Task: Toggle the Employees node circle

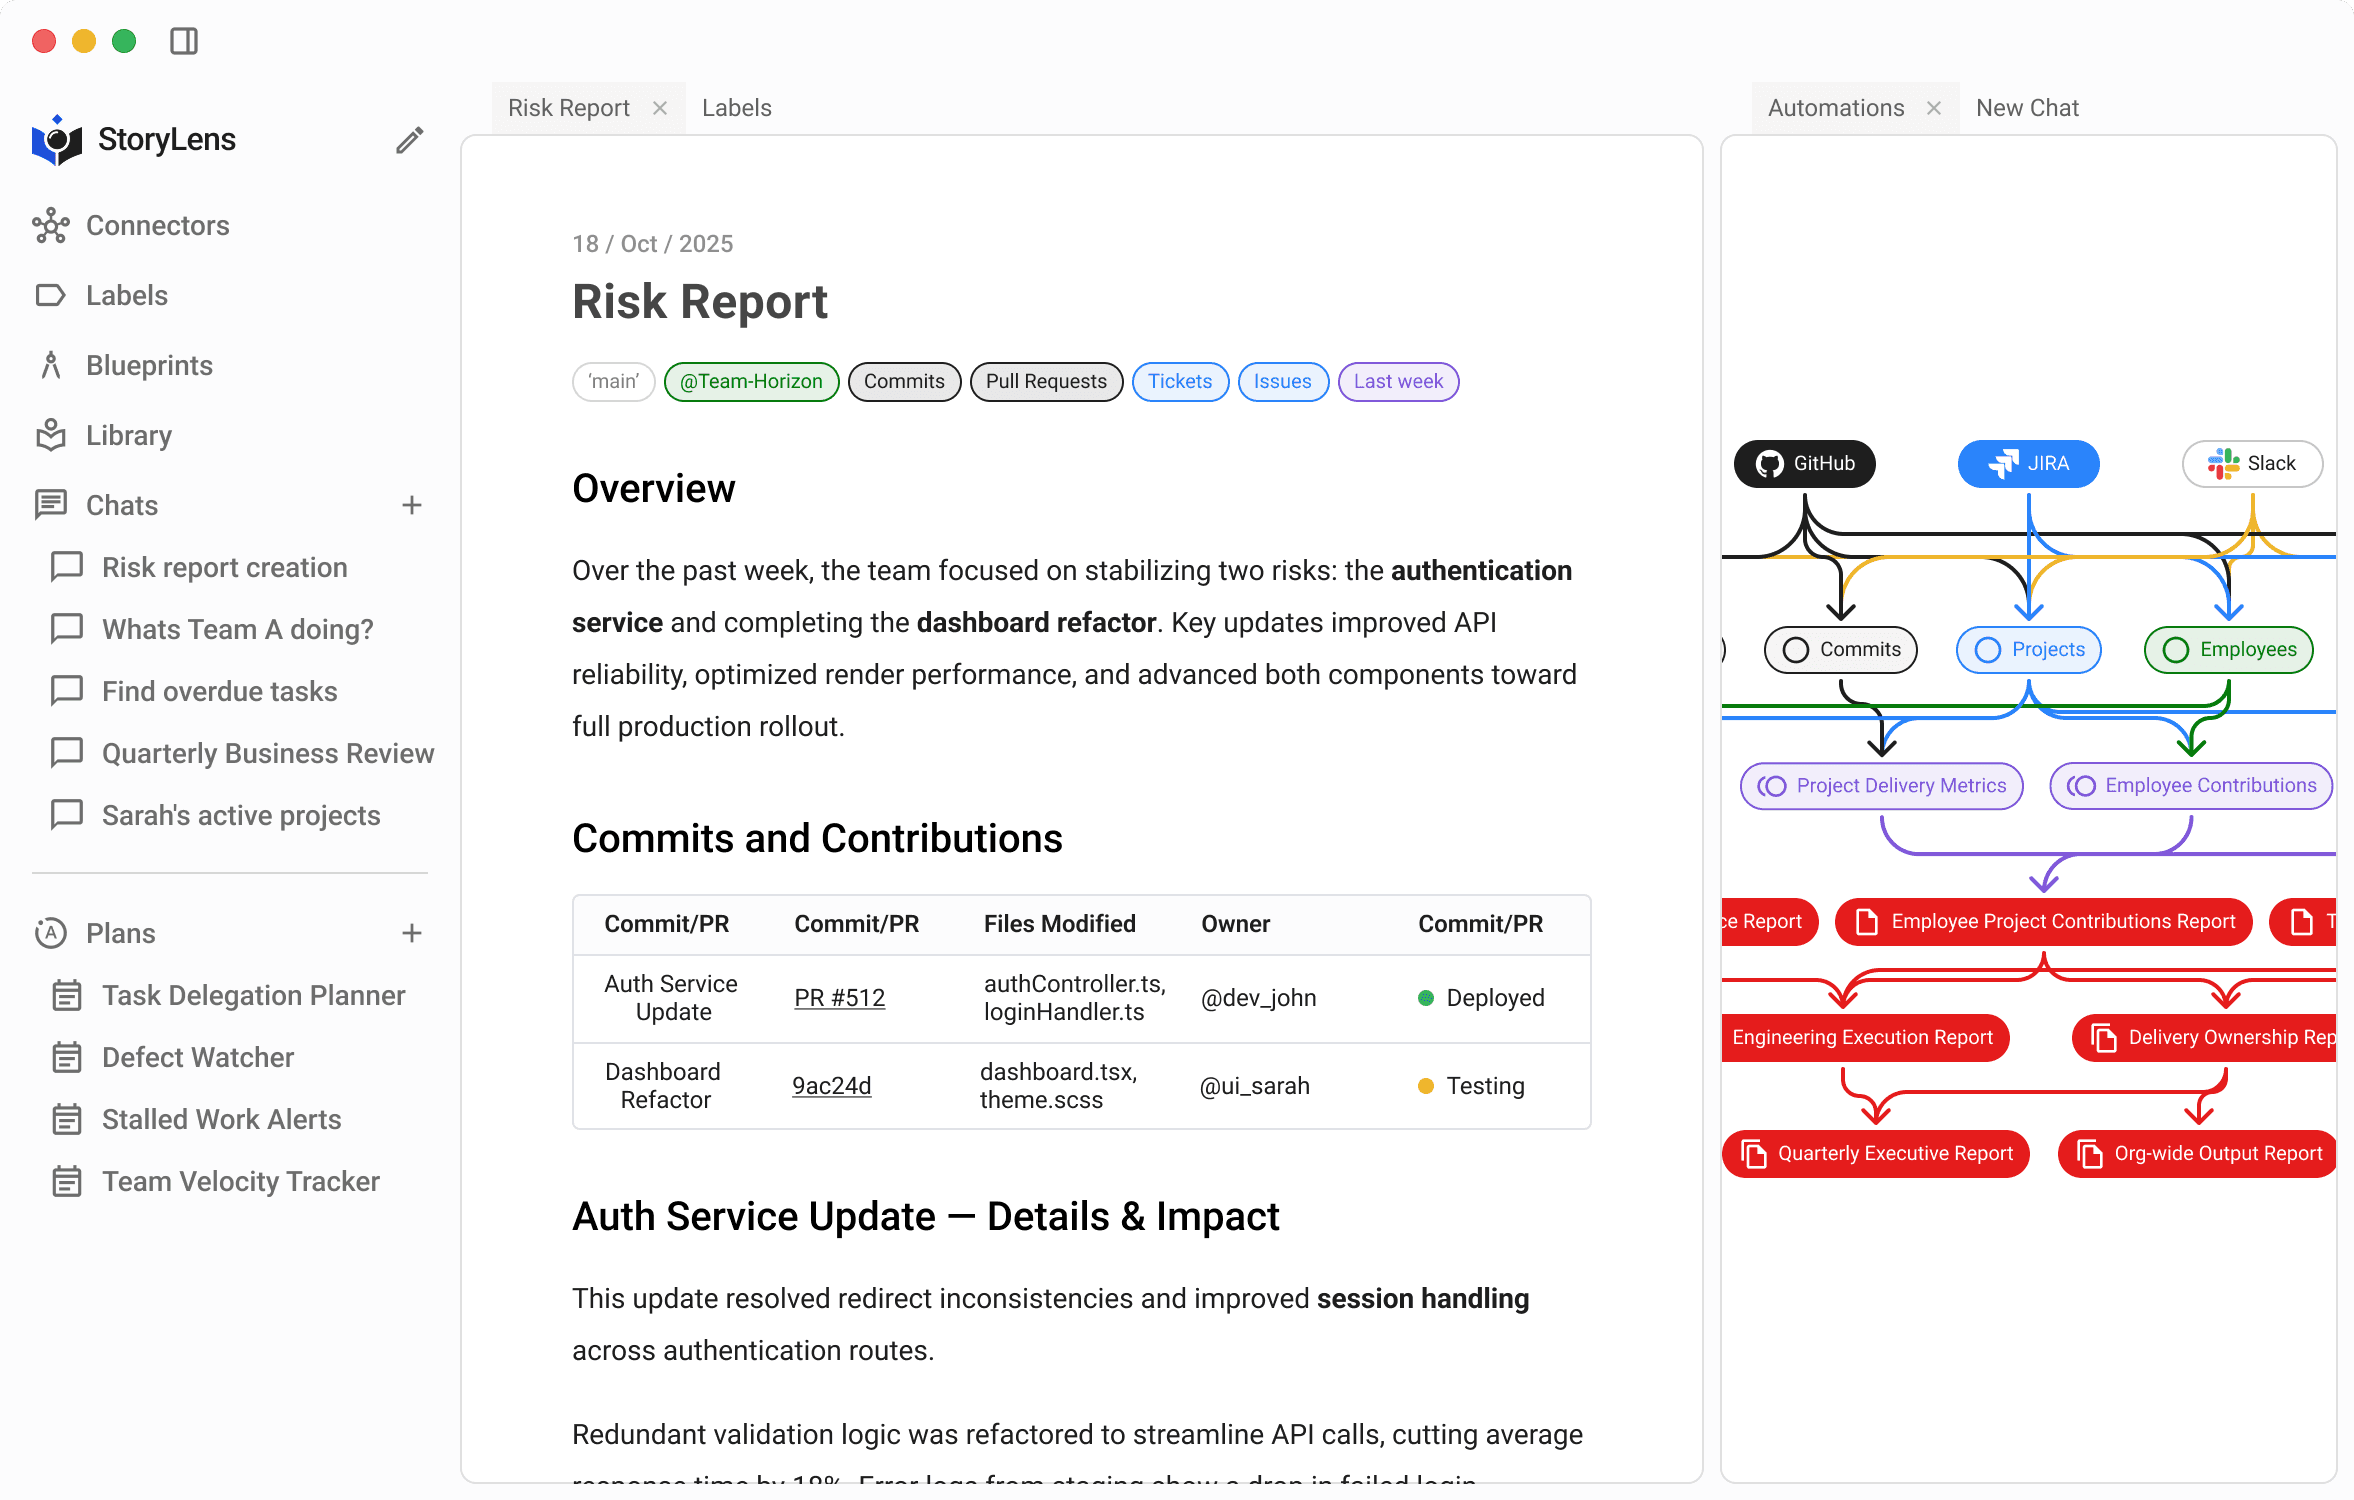Action: coord(2175,650)
